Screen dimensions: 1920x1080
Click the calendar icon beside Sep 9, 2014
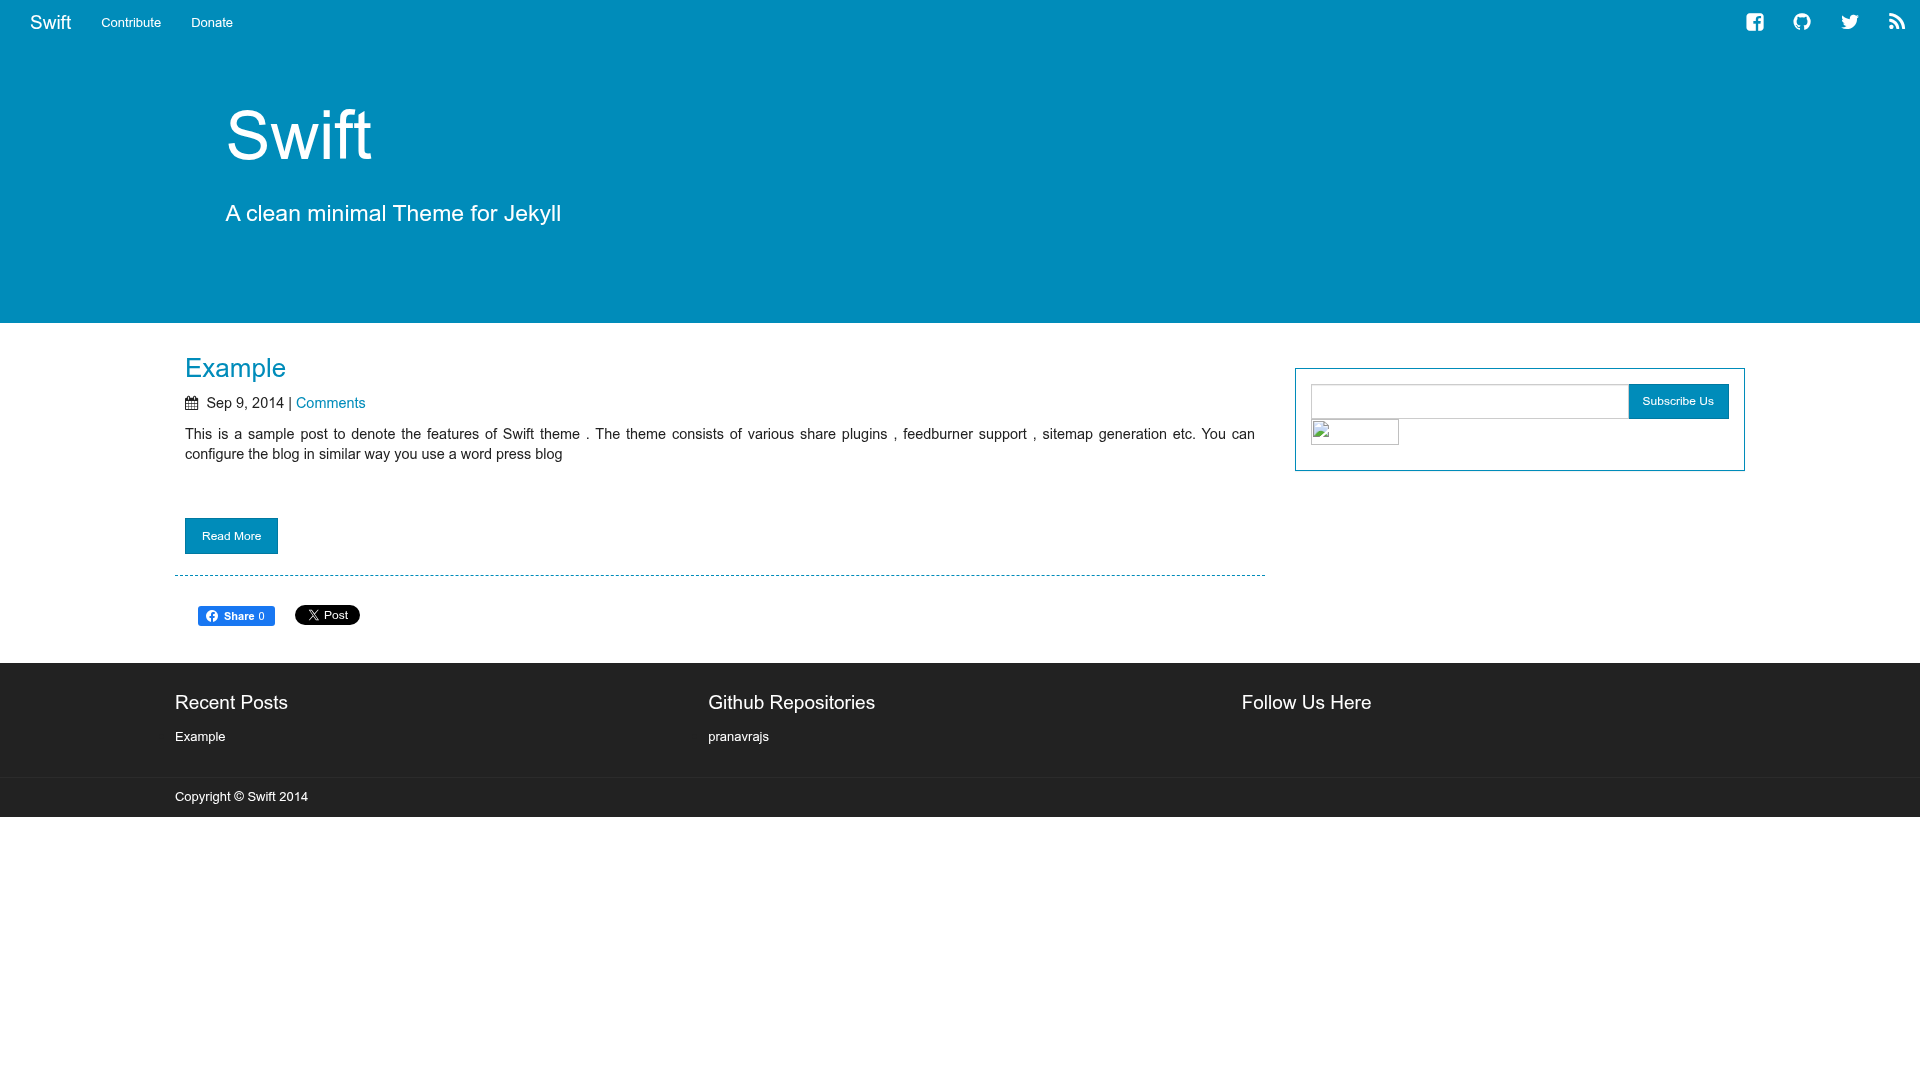(x=192, y=403)
